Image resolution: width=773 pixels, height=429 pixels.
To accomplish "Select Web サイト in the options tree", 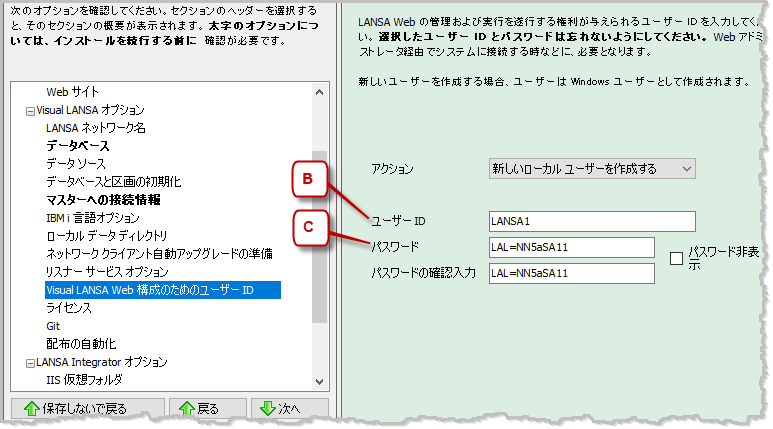I will click(x=72, y=92).
